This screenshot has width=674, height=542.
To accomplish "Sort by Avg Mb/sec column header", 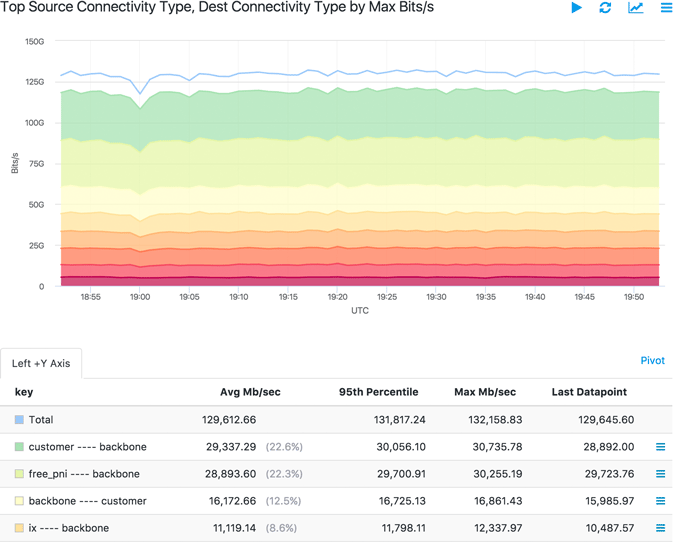I will point(250,392).
